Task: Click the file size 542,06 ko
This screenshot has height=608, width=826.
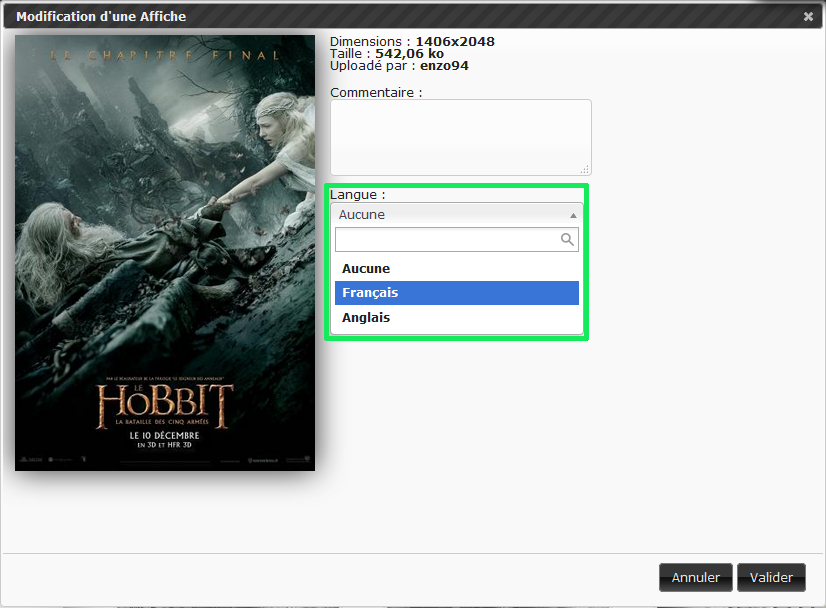Action: click(x=409, y=54)
